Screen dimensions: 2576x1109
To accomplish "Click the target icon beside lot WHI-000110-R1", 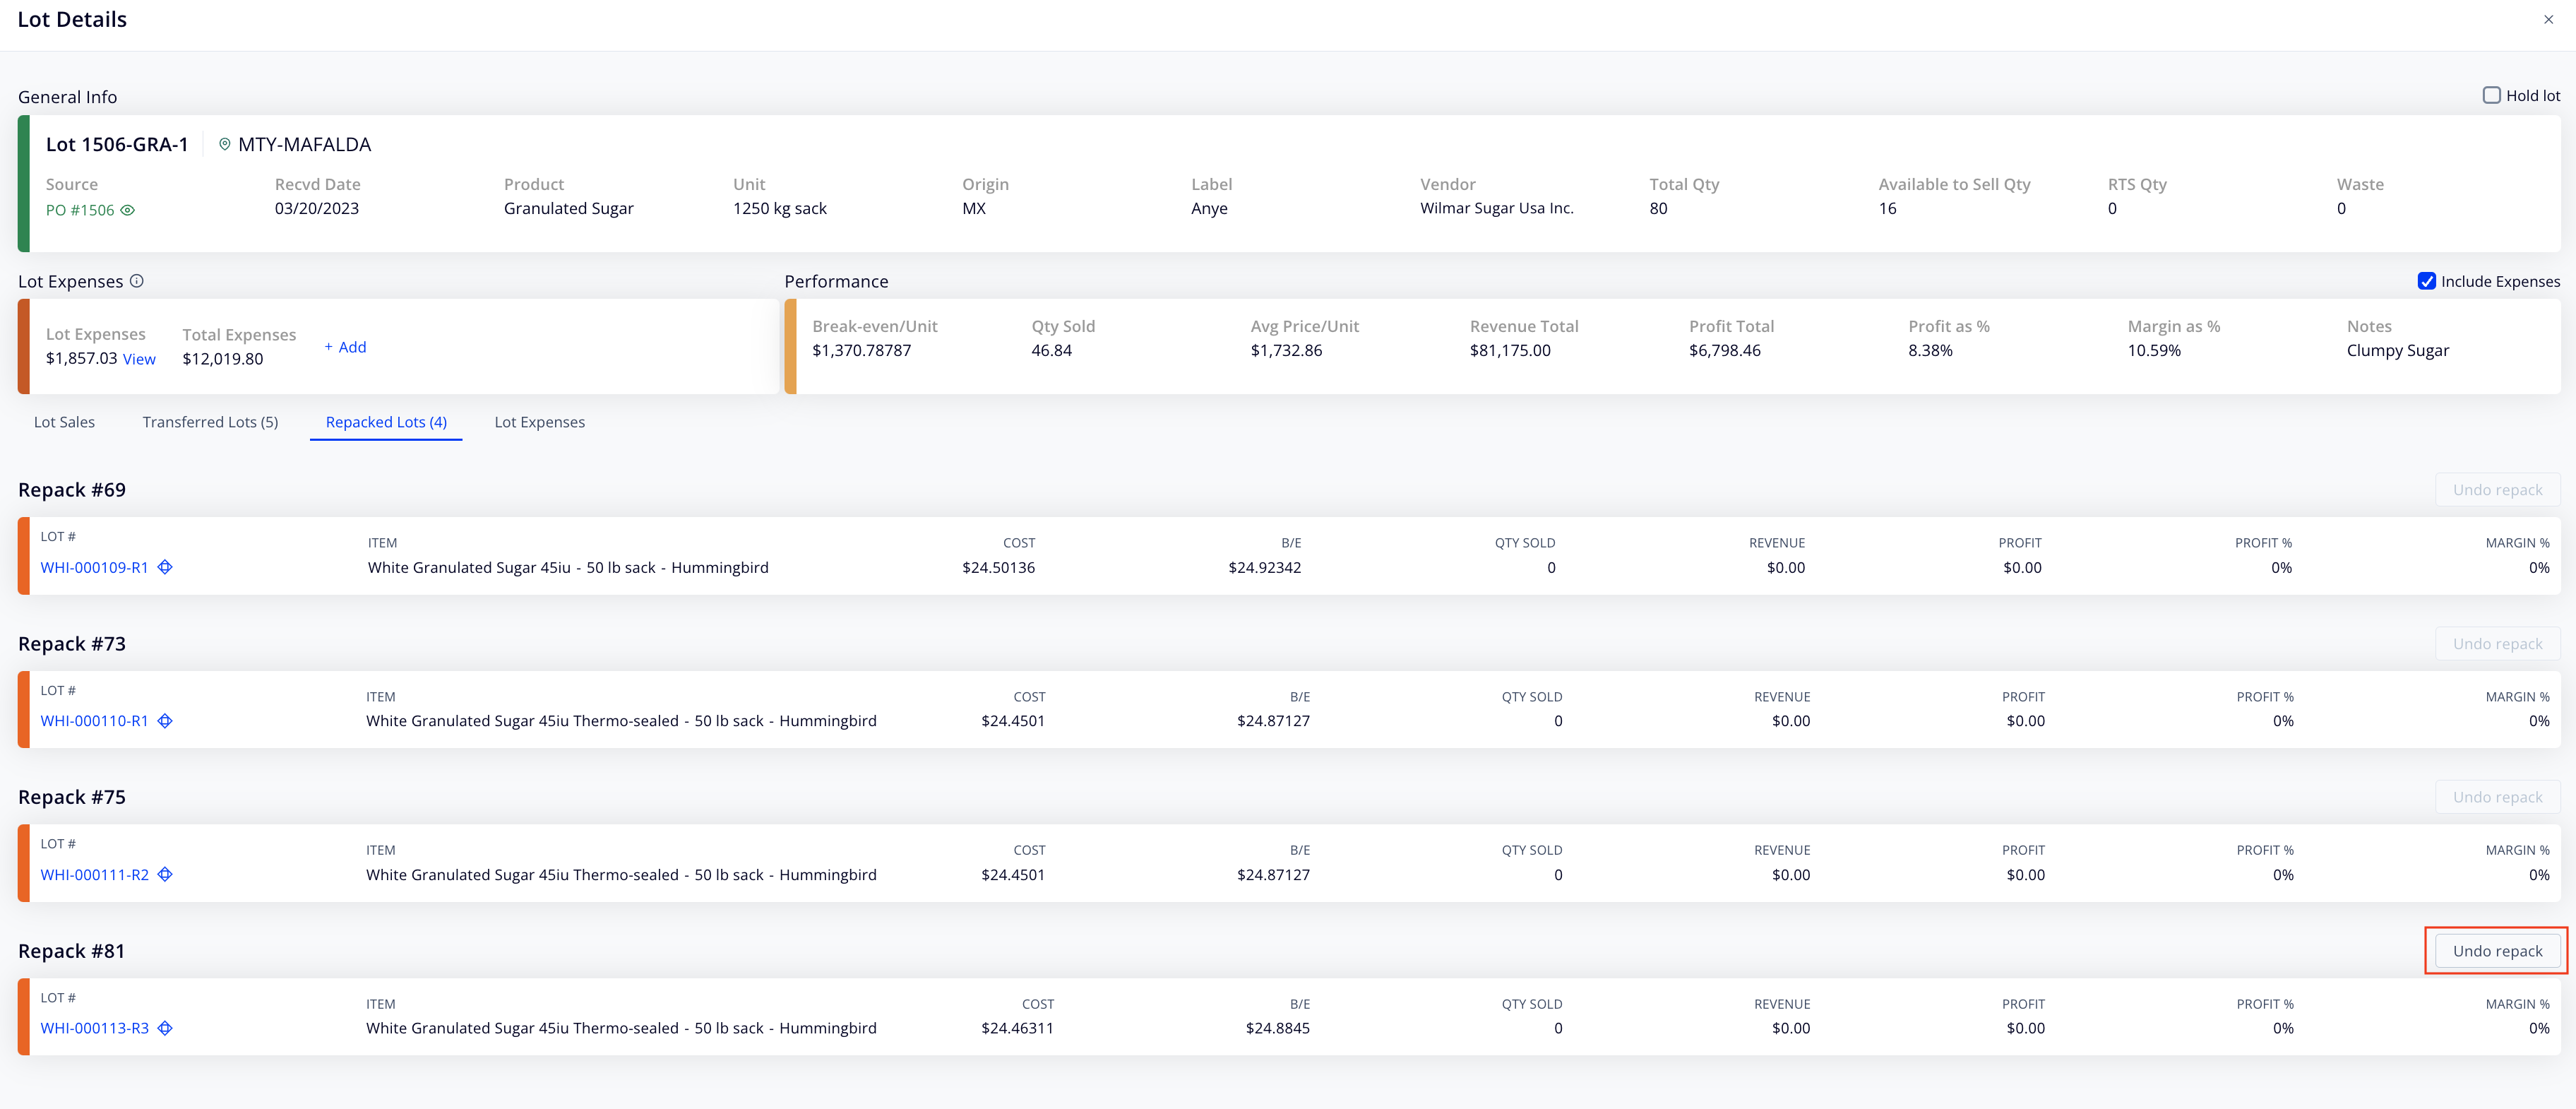I will (166, 721).
